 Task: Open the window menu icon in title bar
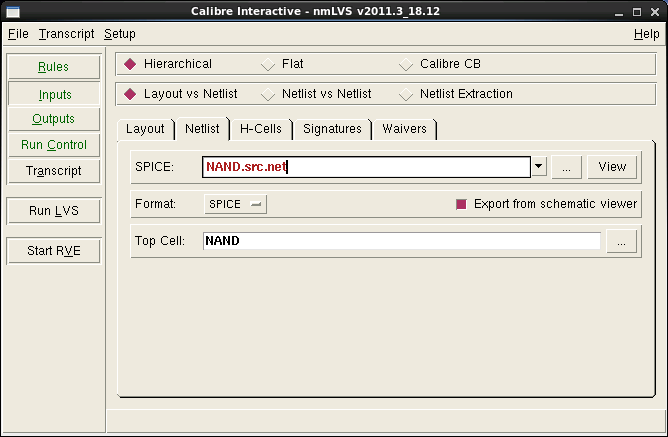tap(13, 12)
